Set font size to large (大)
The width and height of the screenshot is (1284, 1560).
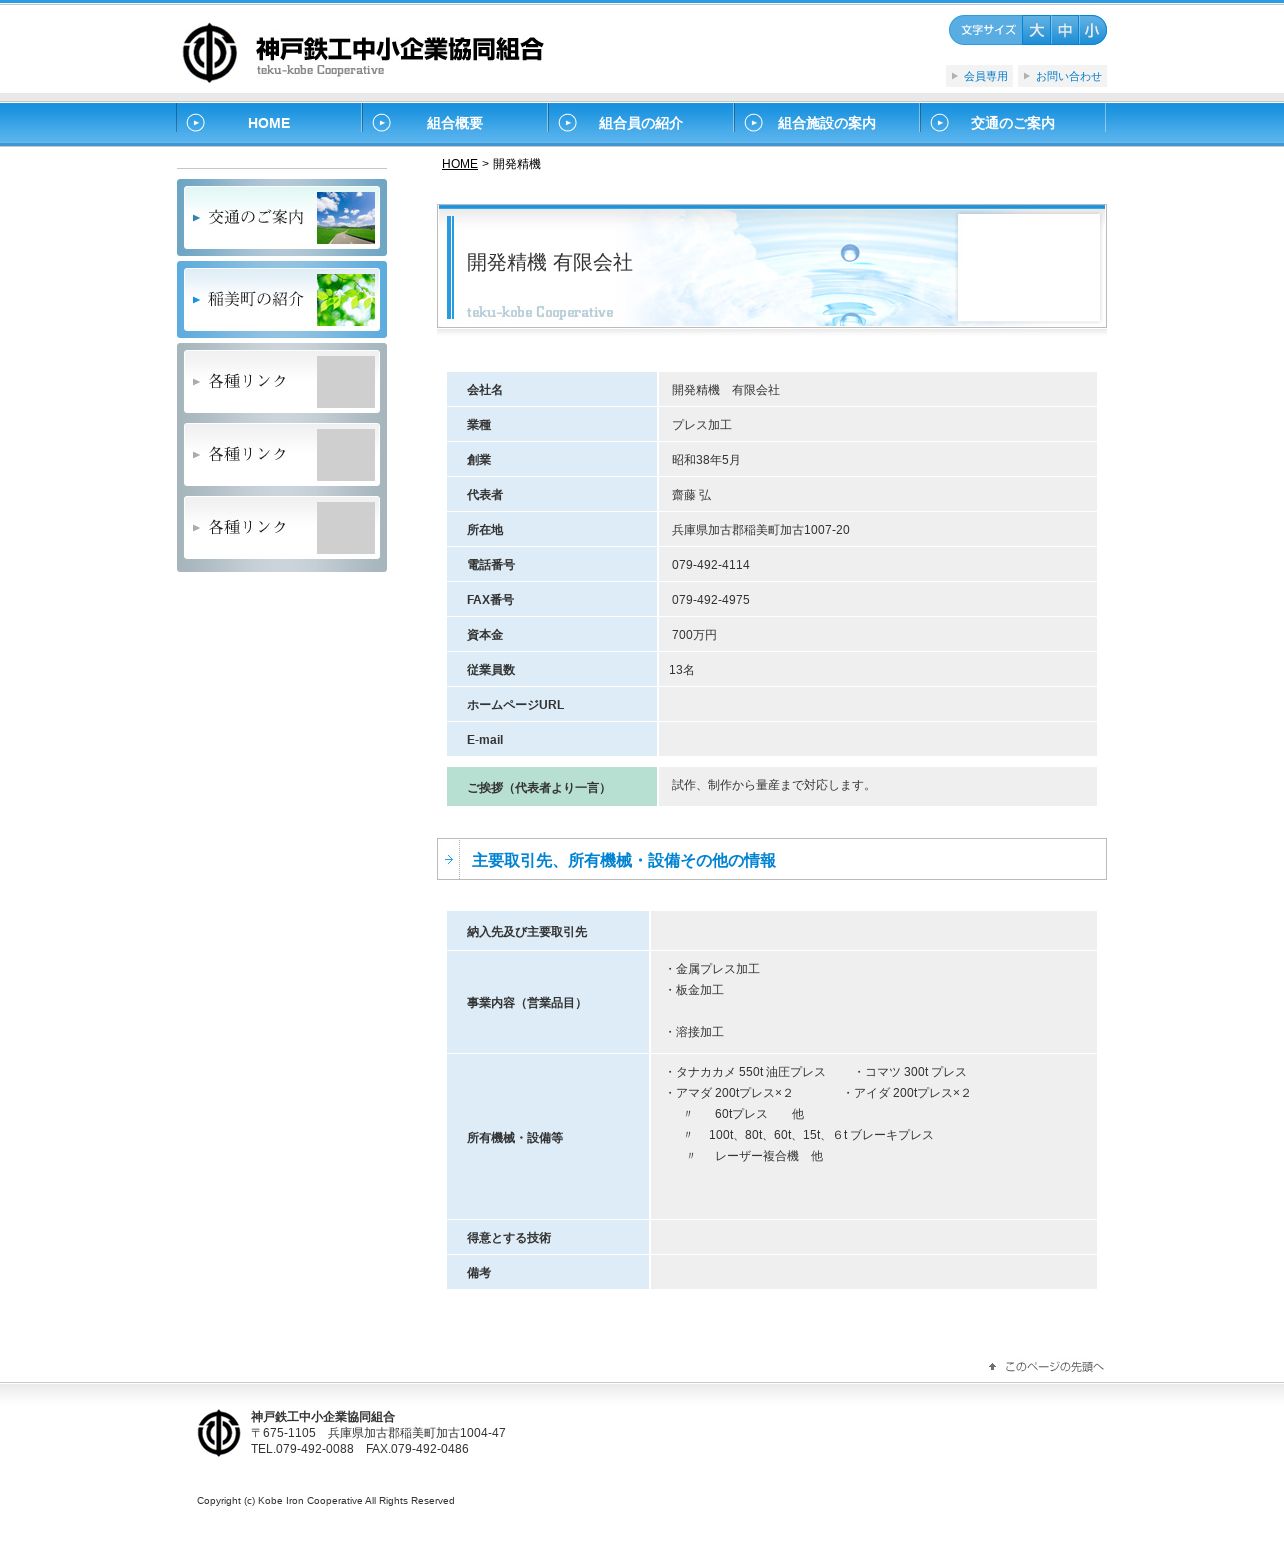pos(1037,30)
